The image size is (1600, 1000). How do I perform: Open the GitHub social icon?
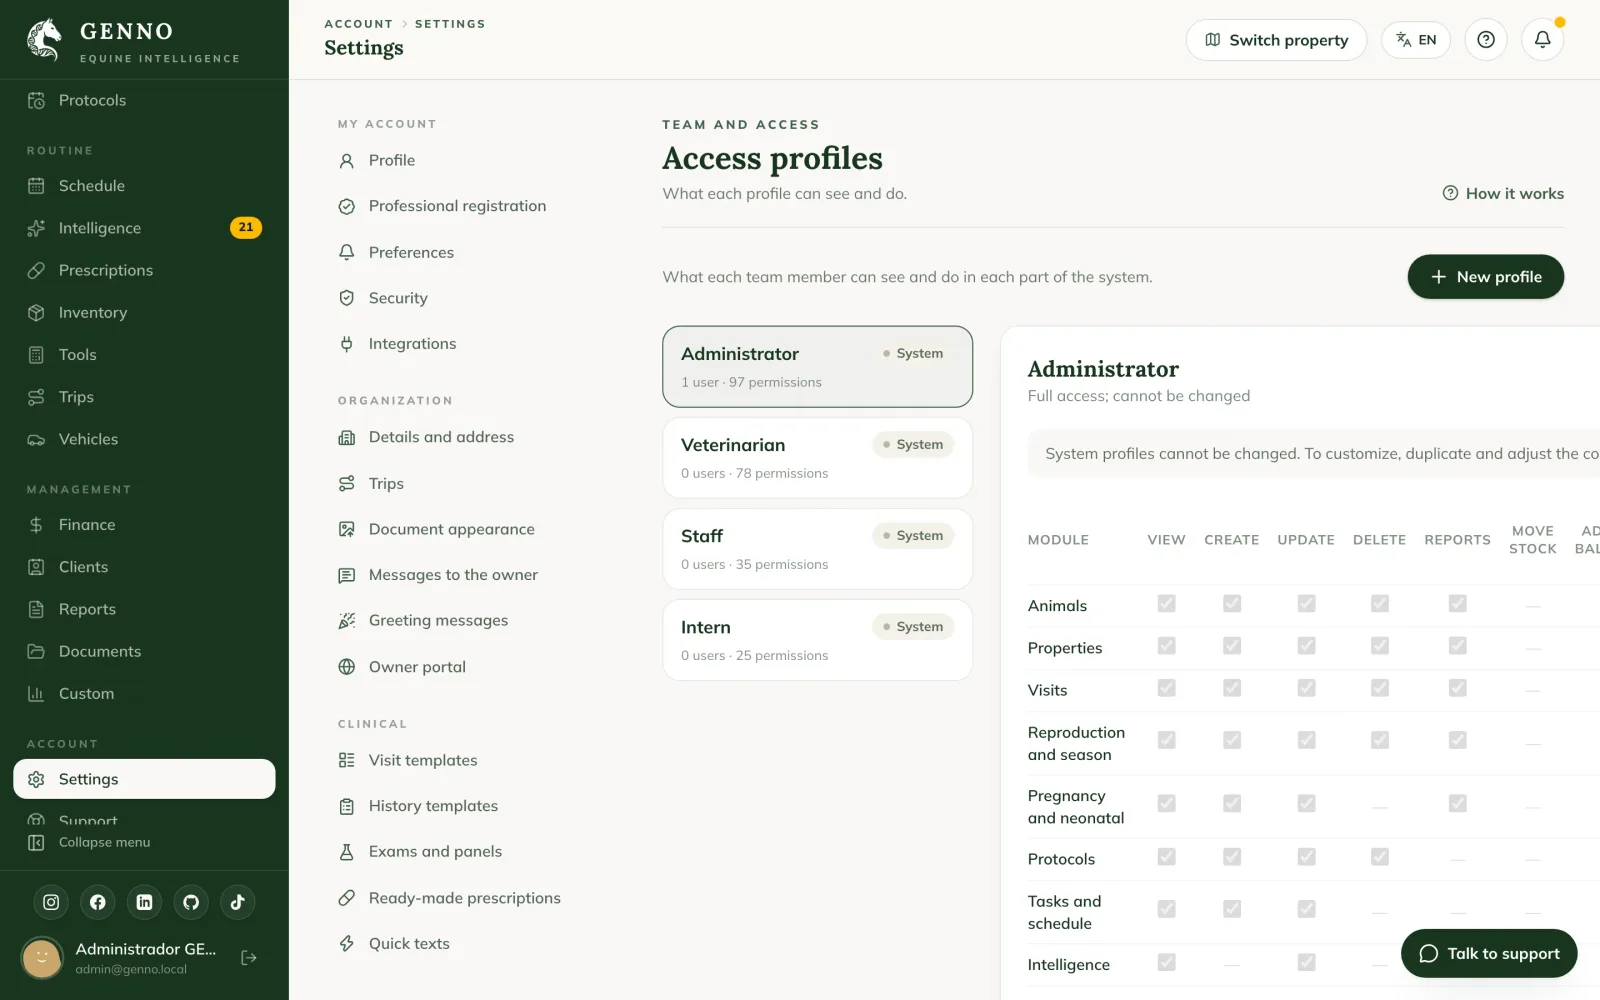click(x=191, y=902)
